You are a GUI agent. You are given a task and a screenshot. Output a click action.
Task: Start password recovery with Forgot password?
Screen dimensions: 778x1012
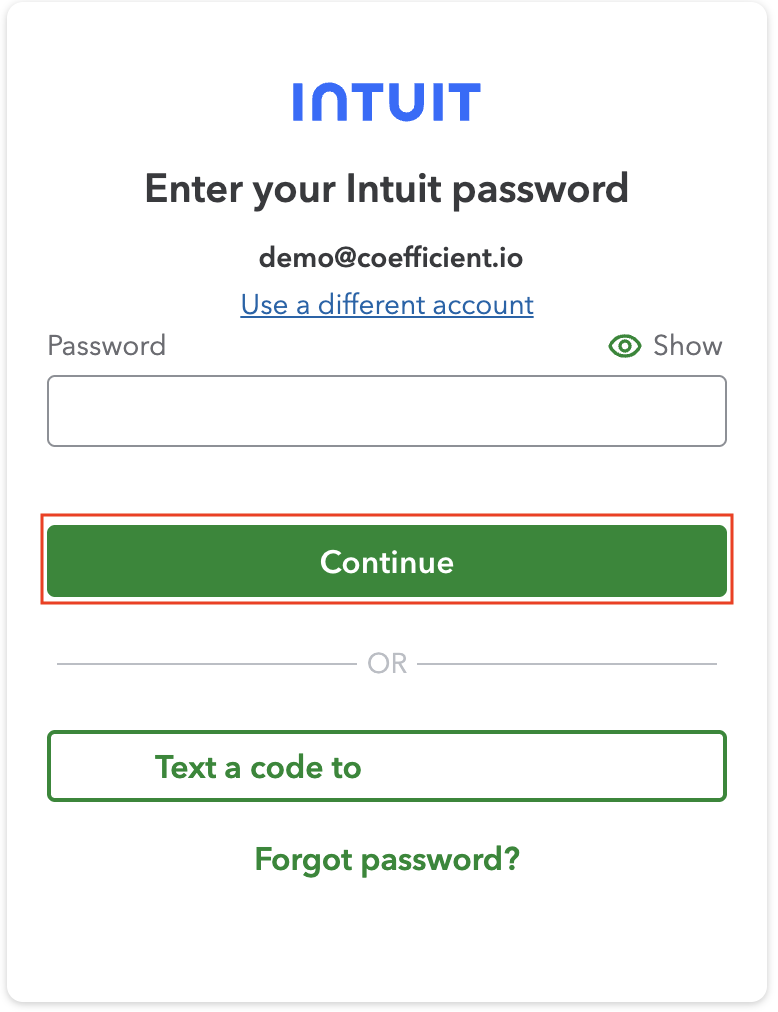(x=387, y=859)
